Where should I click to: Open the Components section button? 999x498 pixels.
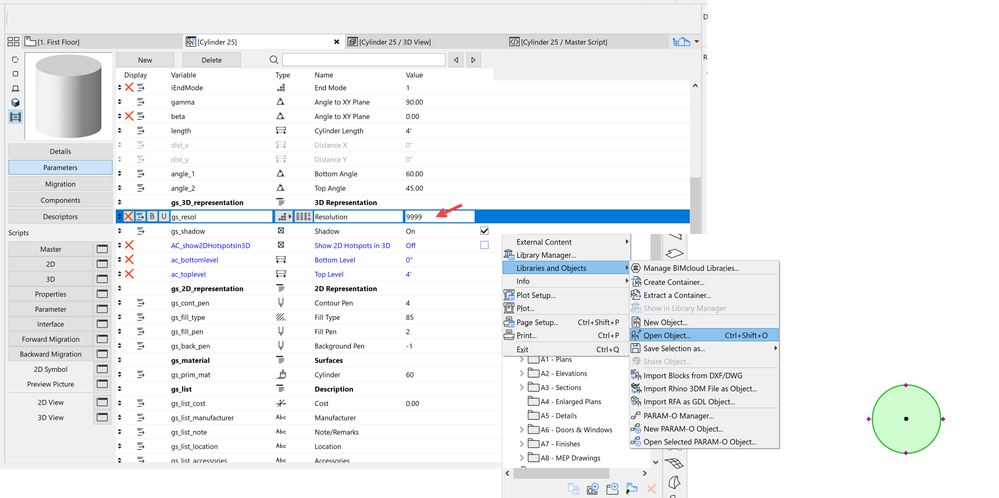60,200
